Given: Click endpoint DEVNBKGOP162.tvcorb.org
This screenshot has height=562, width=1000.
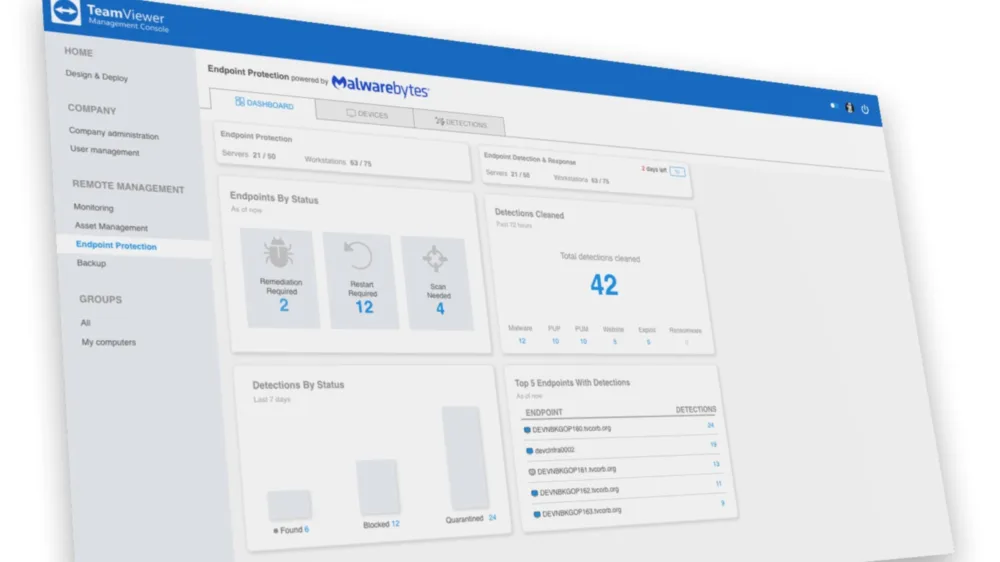Looking at the screenshot, I should (579, 491).
